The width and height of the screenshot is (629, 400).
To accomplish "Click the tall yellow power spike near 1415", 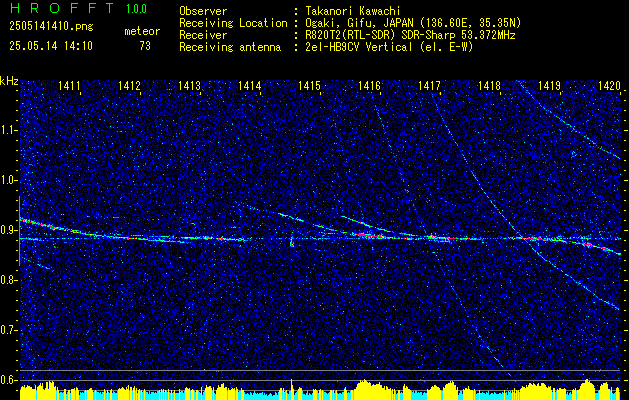I will [x=292, y=389].
